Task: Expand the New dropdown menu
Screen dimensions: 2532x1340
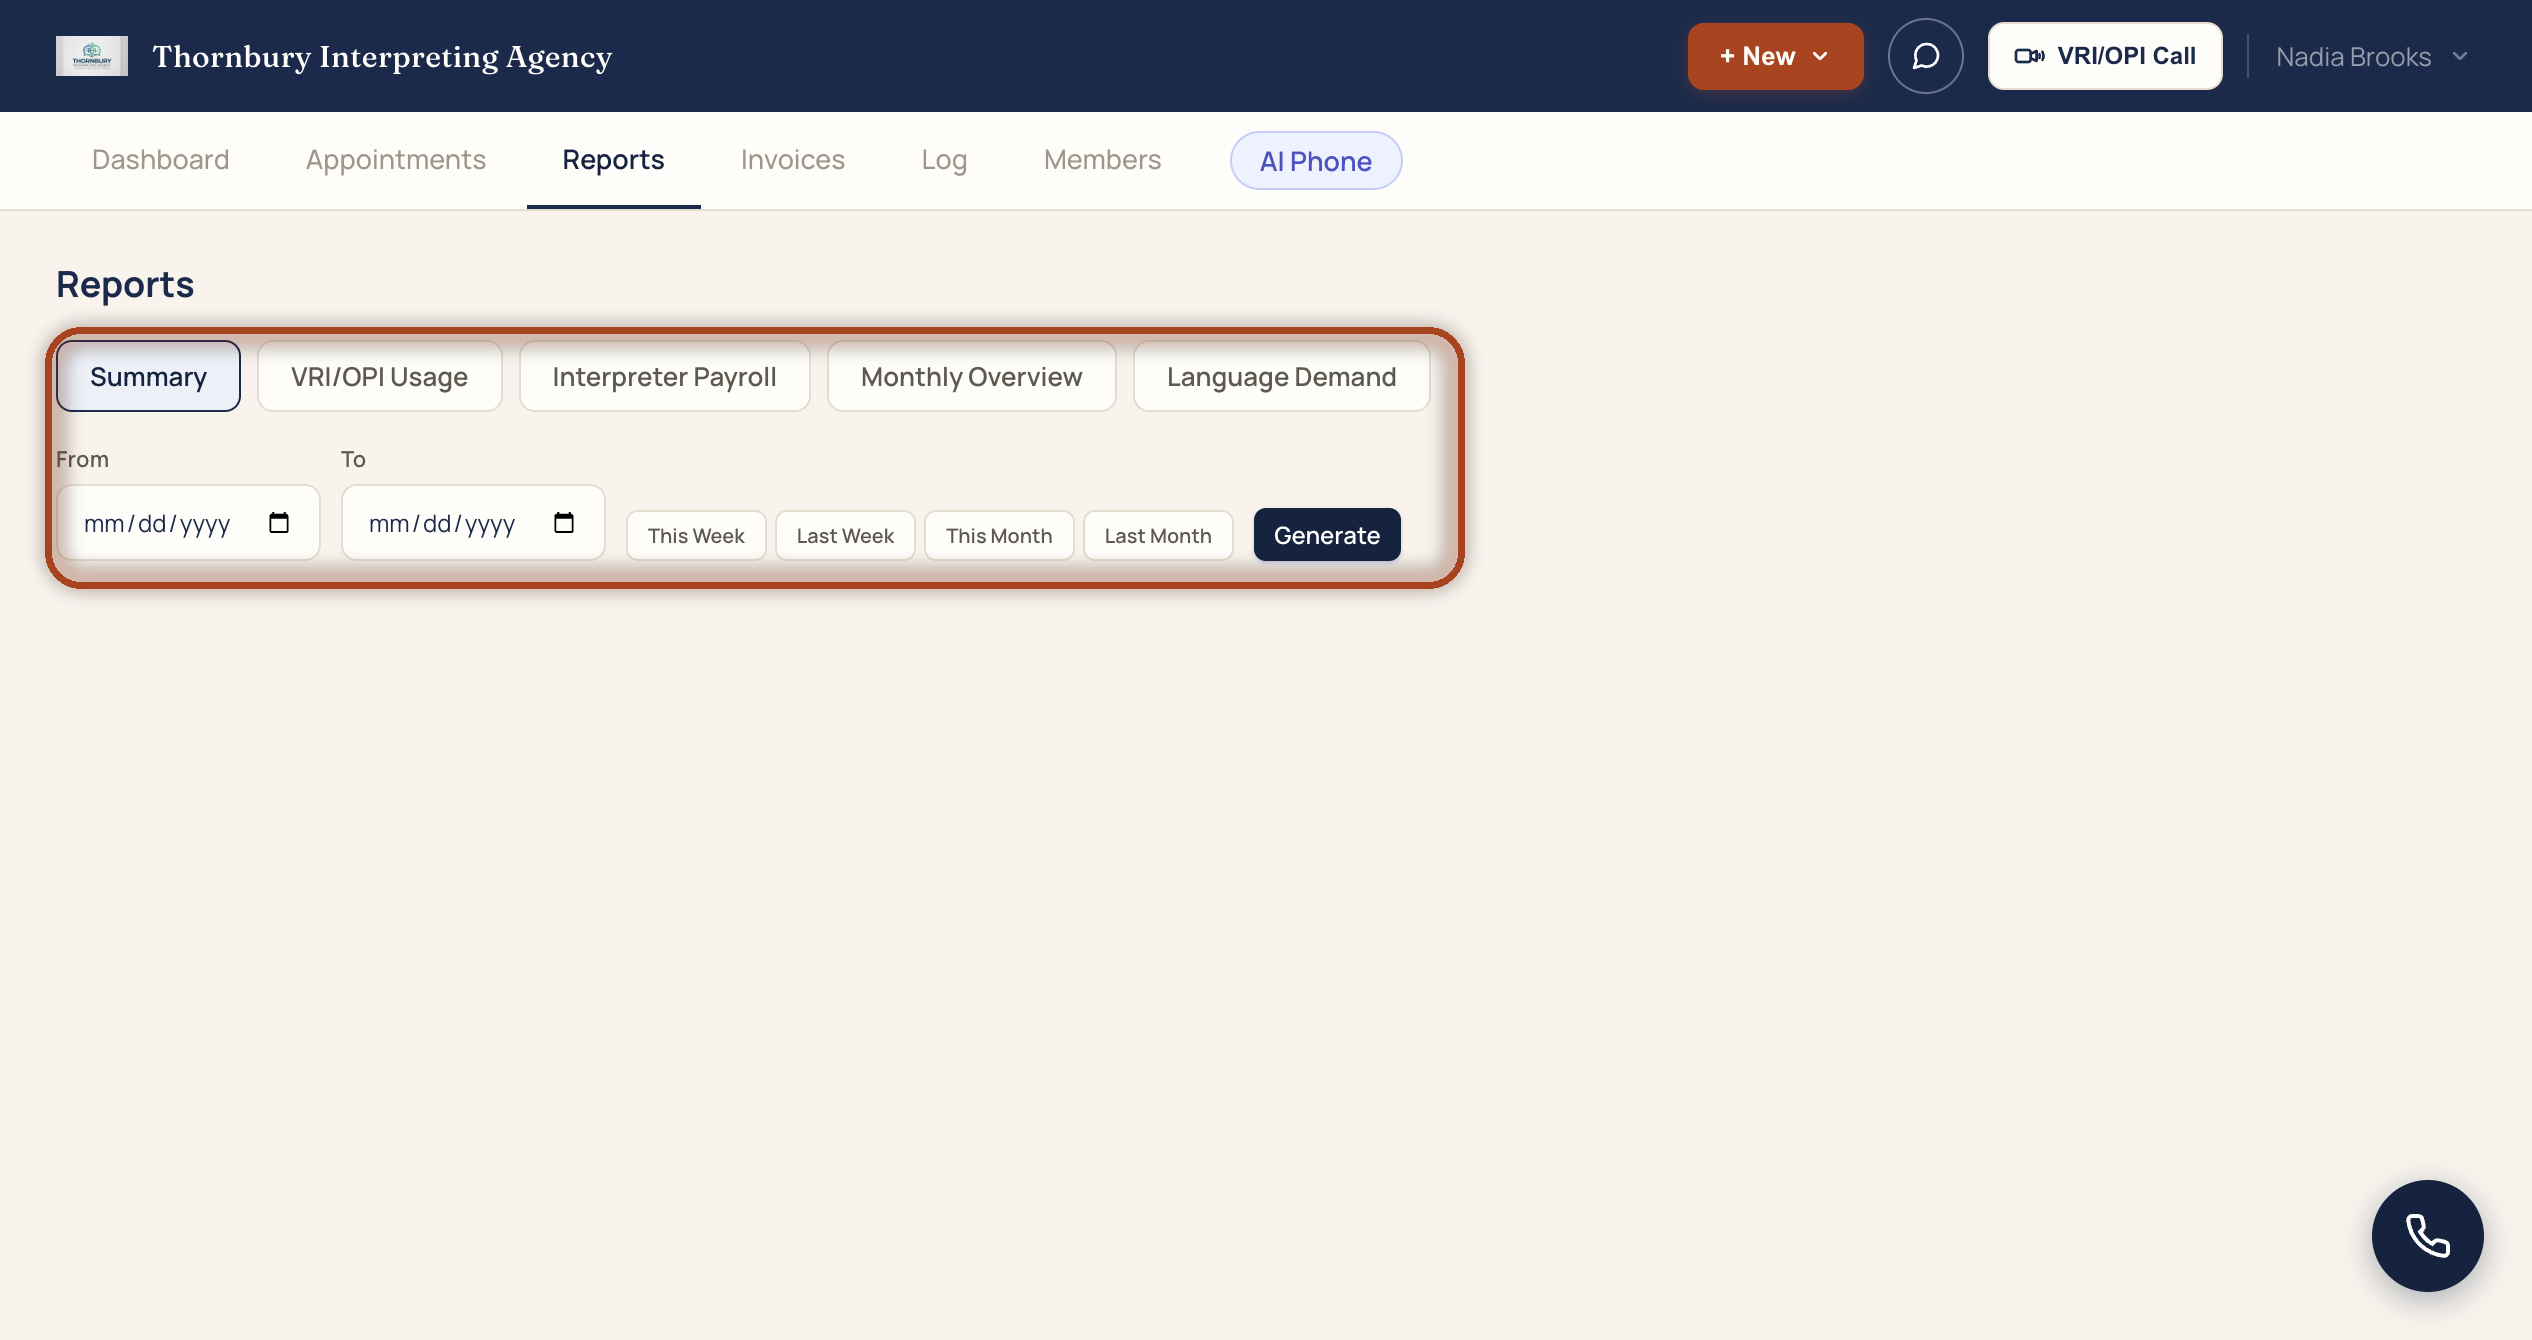Action: [x=1775, y=56]
